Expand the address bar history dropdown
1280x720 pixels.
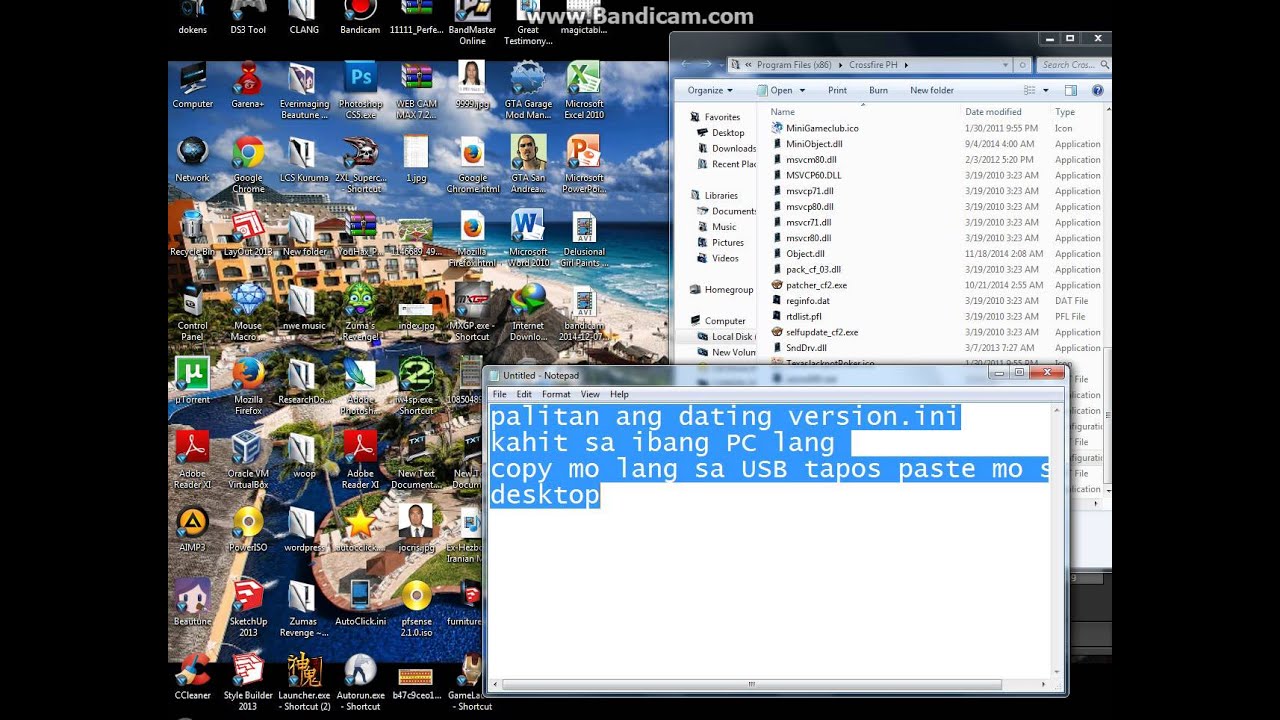[1005, 65]
